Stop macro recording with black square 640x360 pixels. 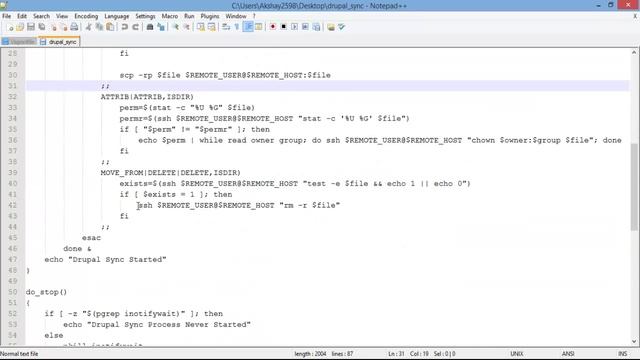click(x=284, y=27)
